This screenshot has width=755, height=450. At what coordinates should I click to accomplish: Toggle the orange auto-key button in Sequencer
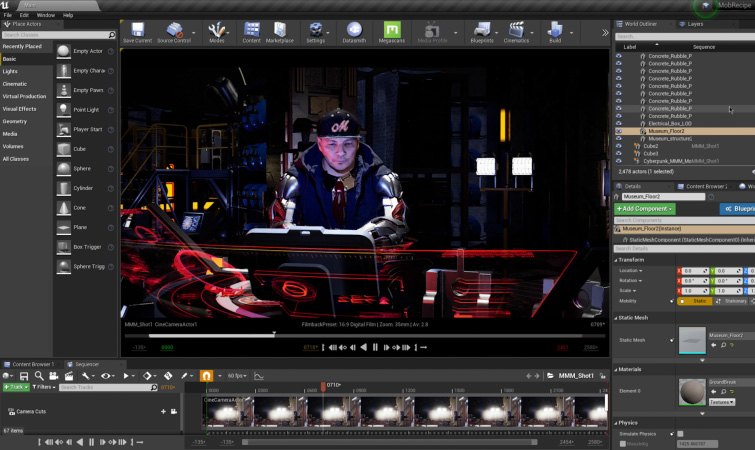coord(207,375)
